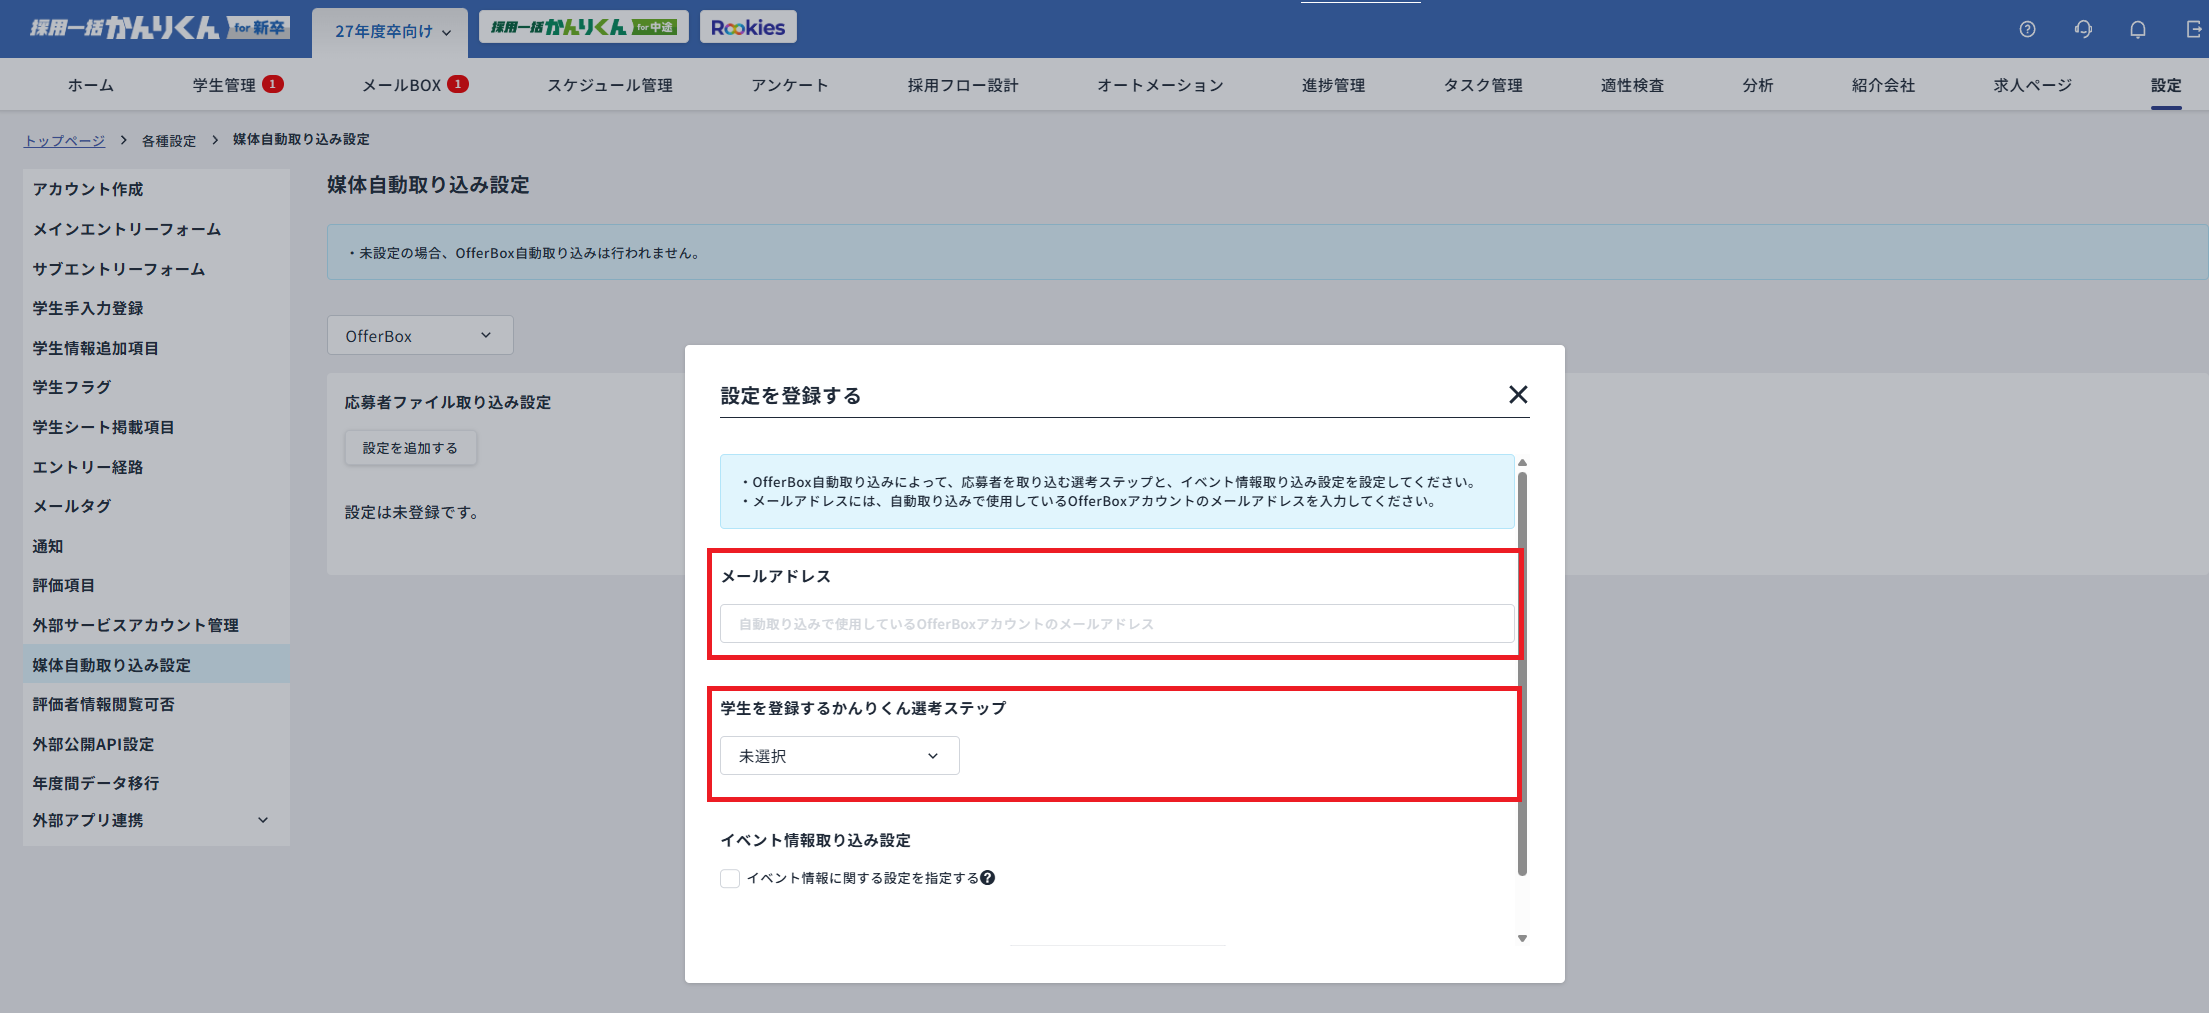2209x1013 pixels.
Task: Open the スケジュール管理 menu item
Action: (610, 85)
